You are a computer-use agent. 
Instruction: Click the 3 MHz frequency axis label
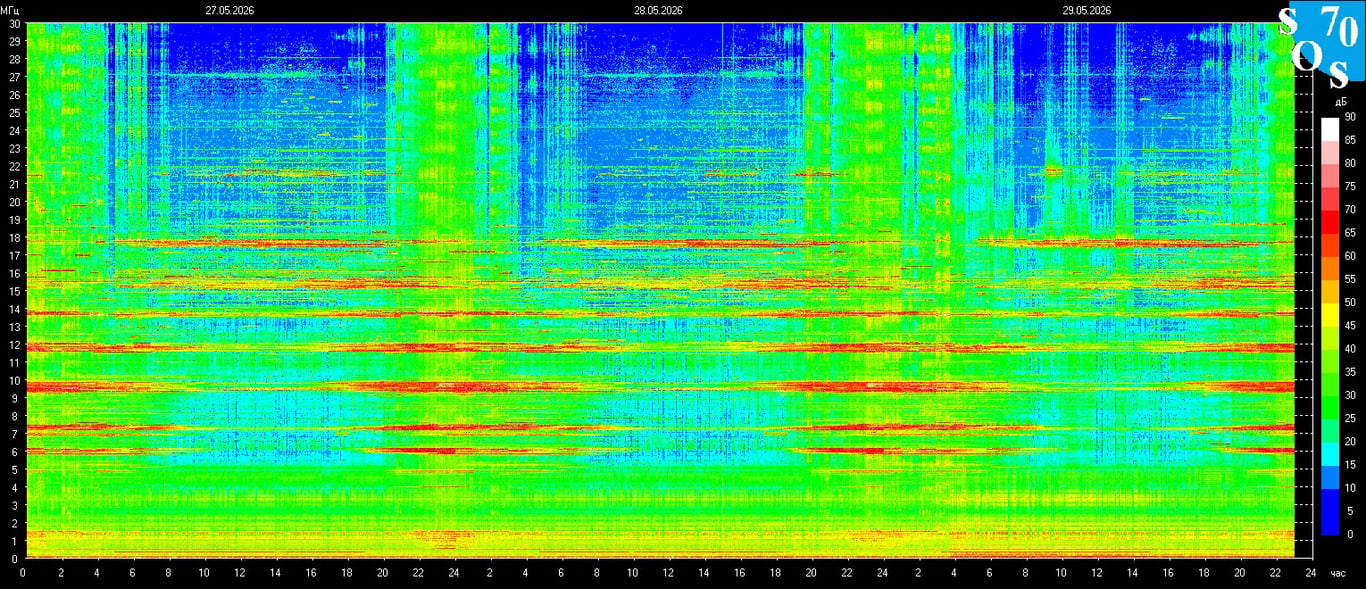tap(15, 505)
